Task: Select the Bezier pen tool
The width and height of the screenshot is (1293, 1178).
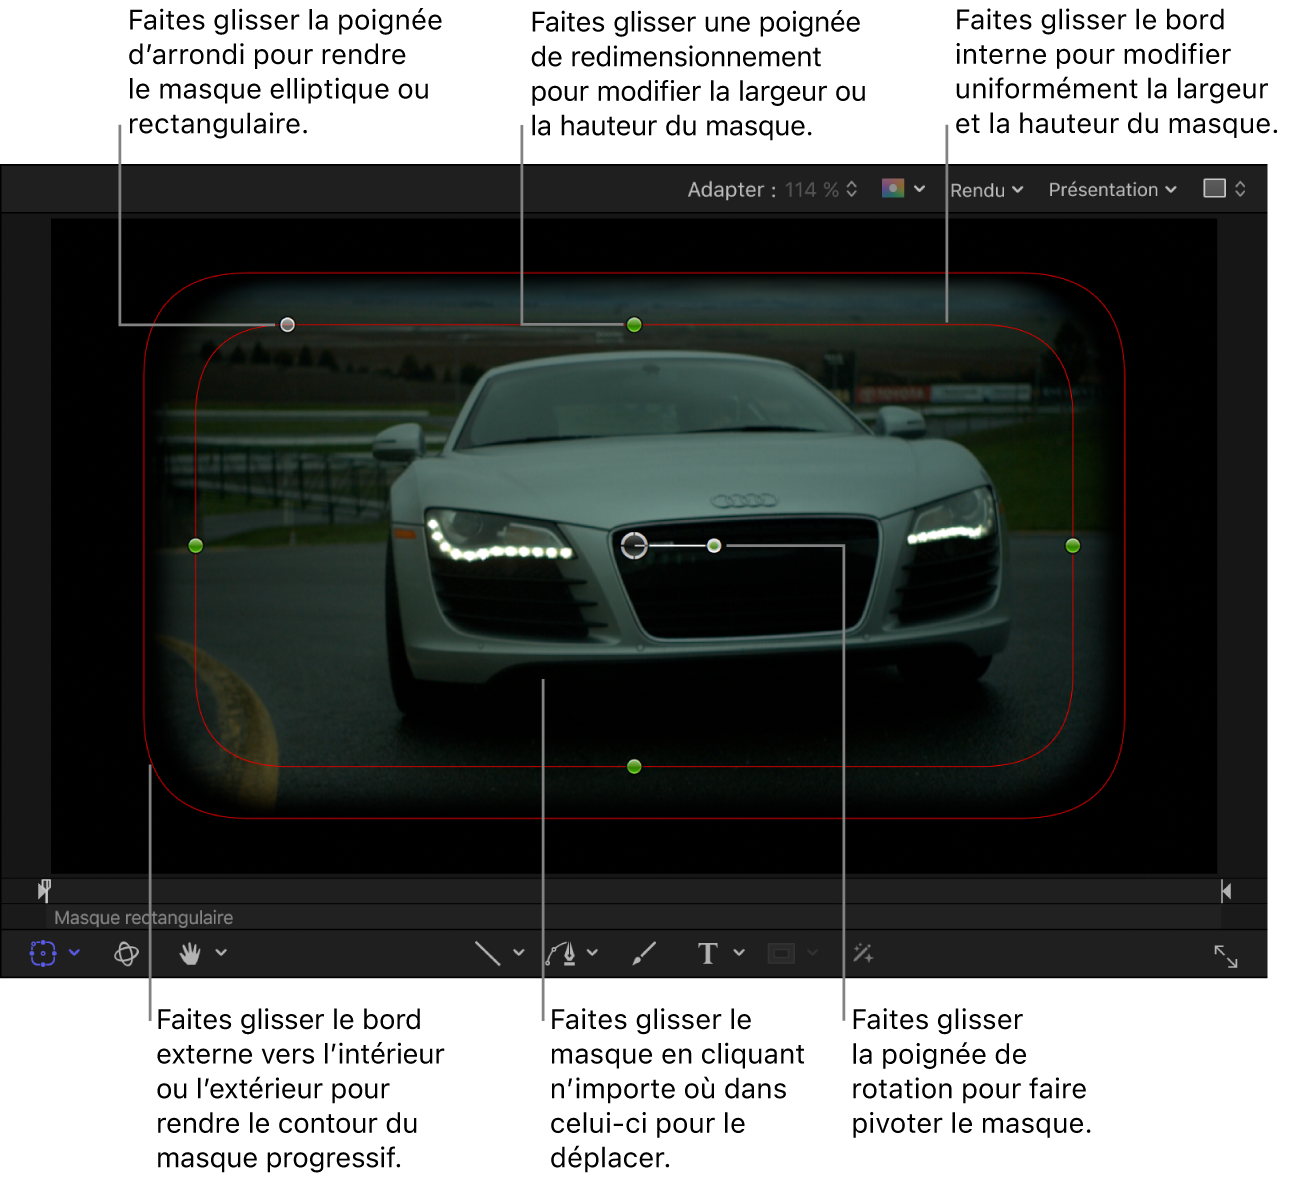Action: click(561, 953)
